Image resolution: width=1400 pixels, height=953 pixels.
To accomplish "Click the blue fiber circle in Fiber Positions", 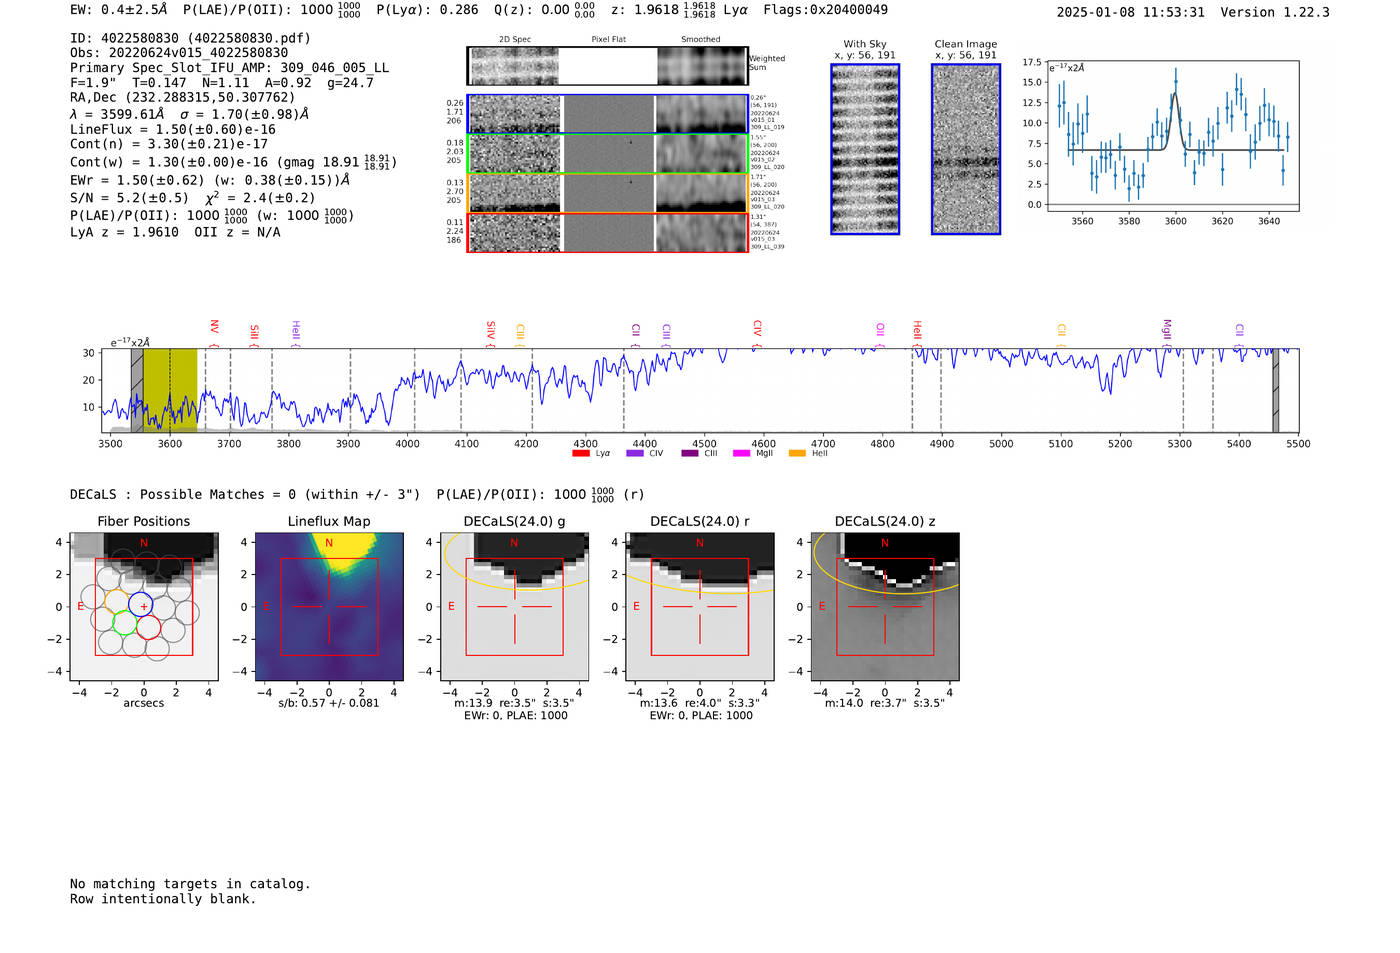I will click(x=141, y=604).
